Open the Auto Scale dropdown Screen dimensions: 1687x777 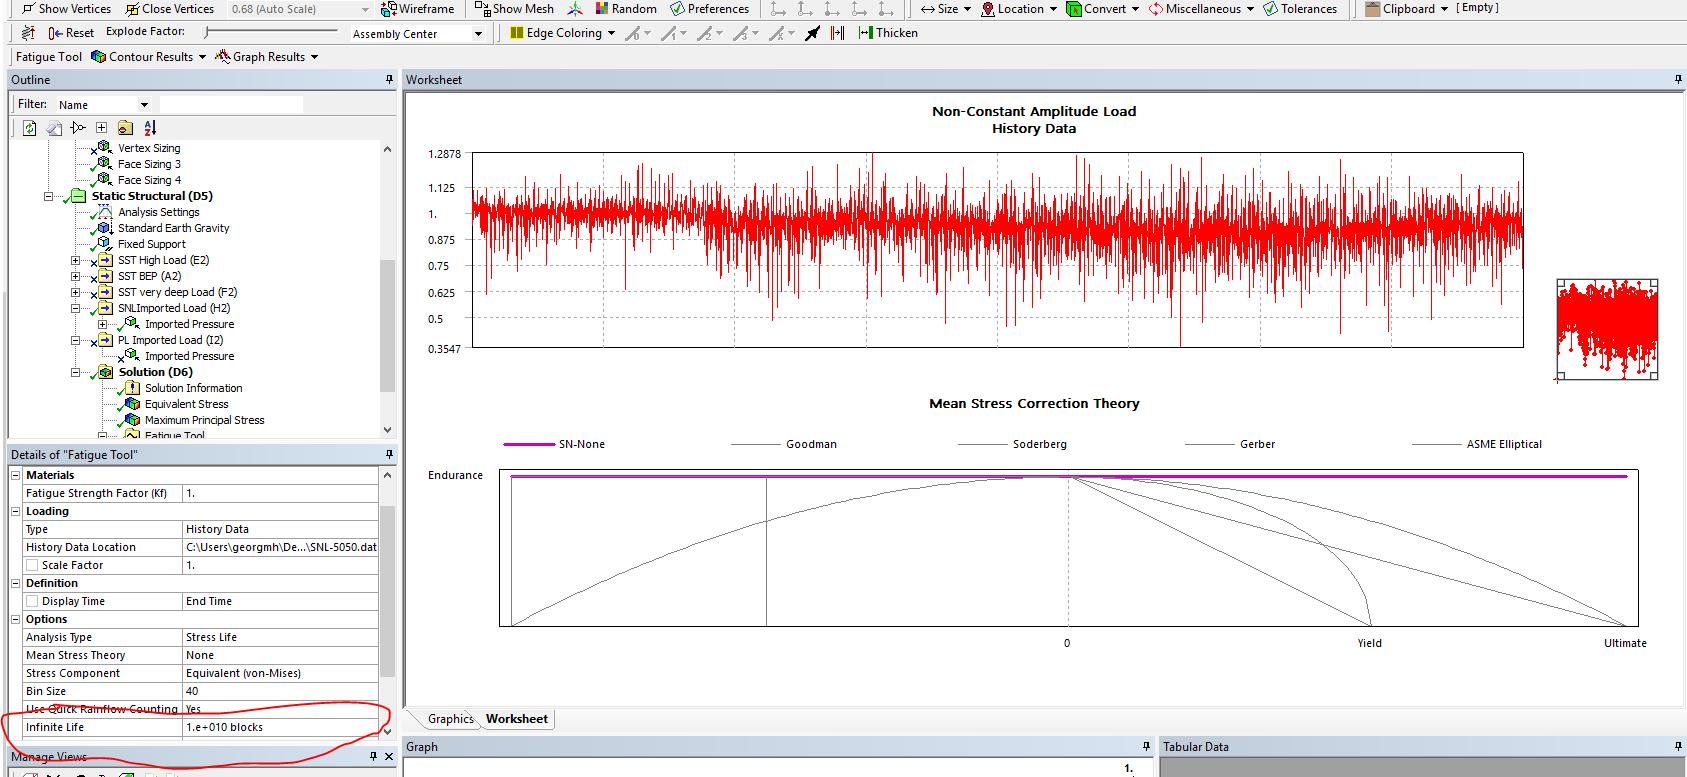point(364,9)
